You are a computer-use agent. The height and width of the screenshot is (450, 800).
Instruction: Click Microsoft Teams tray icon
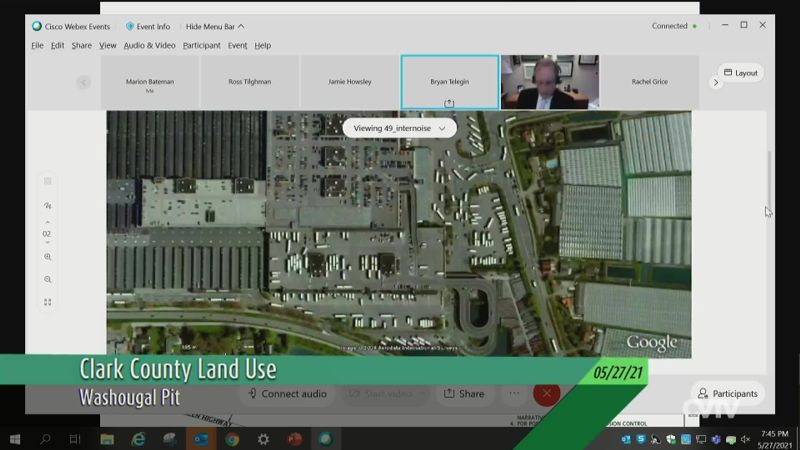(x=716, y=439)
